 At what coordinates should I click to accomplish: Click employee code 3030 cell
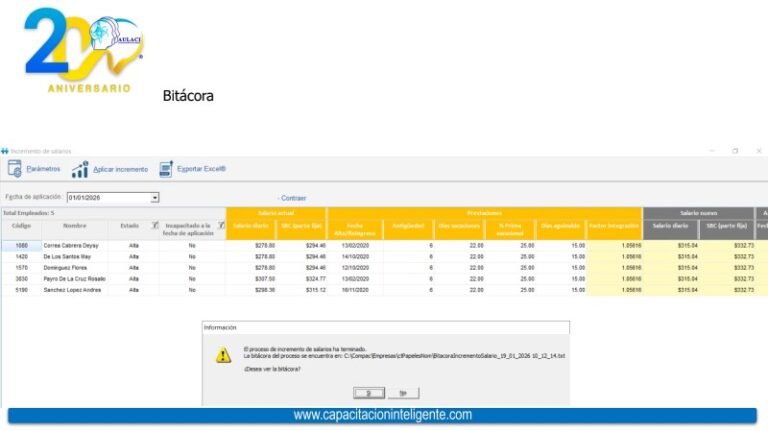22,279
